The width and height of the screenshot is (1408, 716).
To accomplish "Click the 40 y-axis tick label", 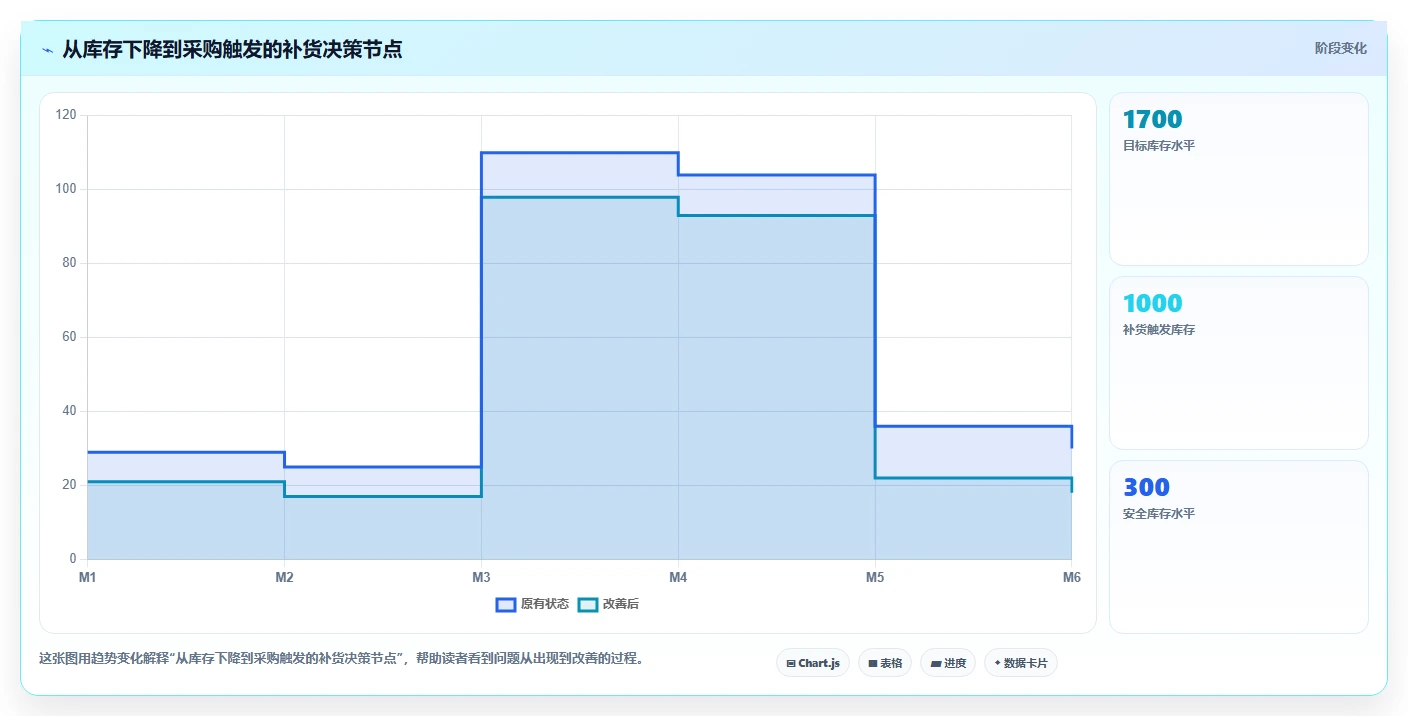I will click(x=69, y=411).
